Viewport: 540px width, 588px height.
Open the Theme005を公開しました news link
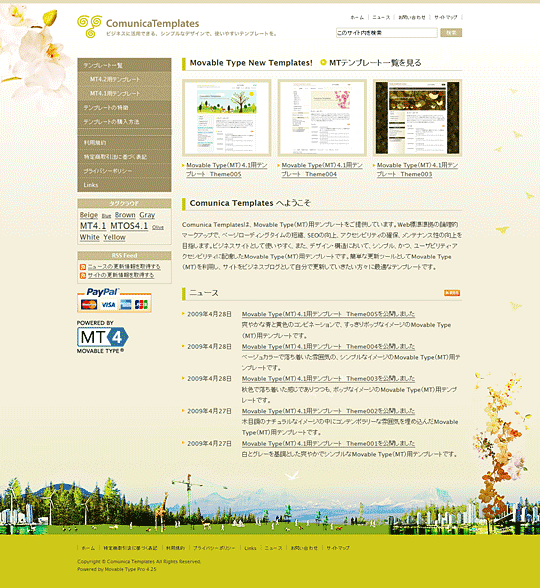[328, 314]
